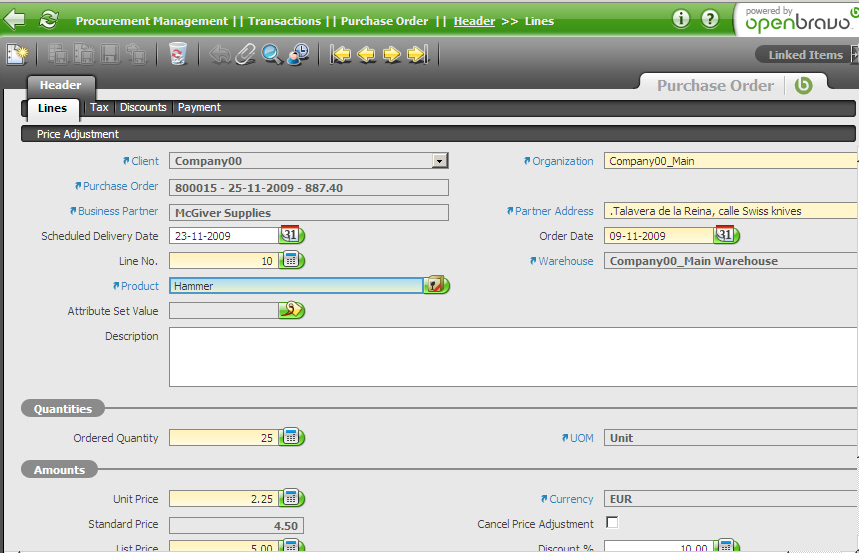
Task: Click the Attribute Set Value field
Action: pyautogui.click(x=224, y=311)
